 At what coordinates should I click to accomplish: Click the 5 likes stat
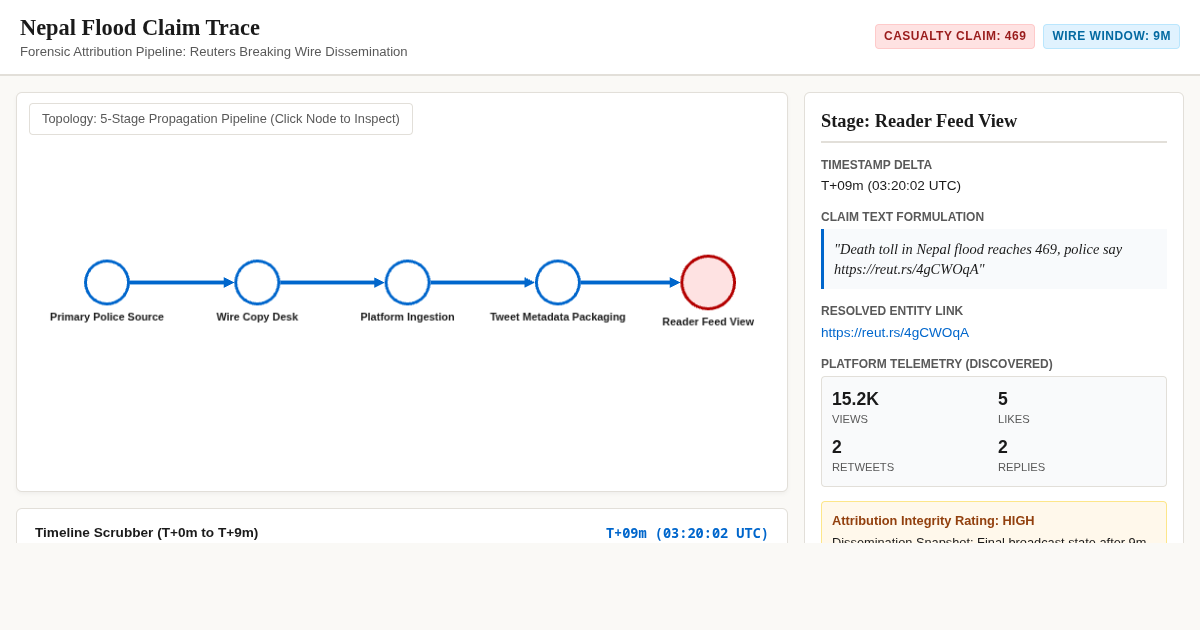[x=1013, y=407]
